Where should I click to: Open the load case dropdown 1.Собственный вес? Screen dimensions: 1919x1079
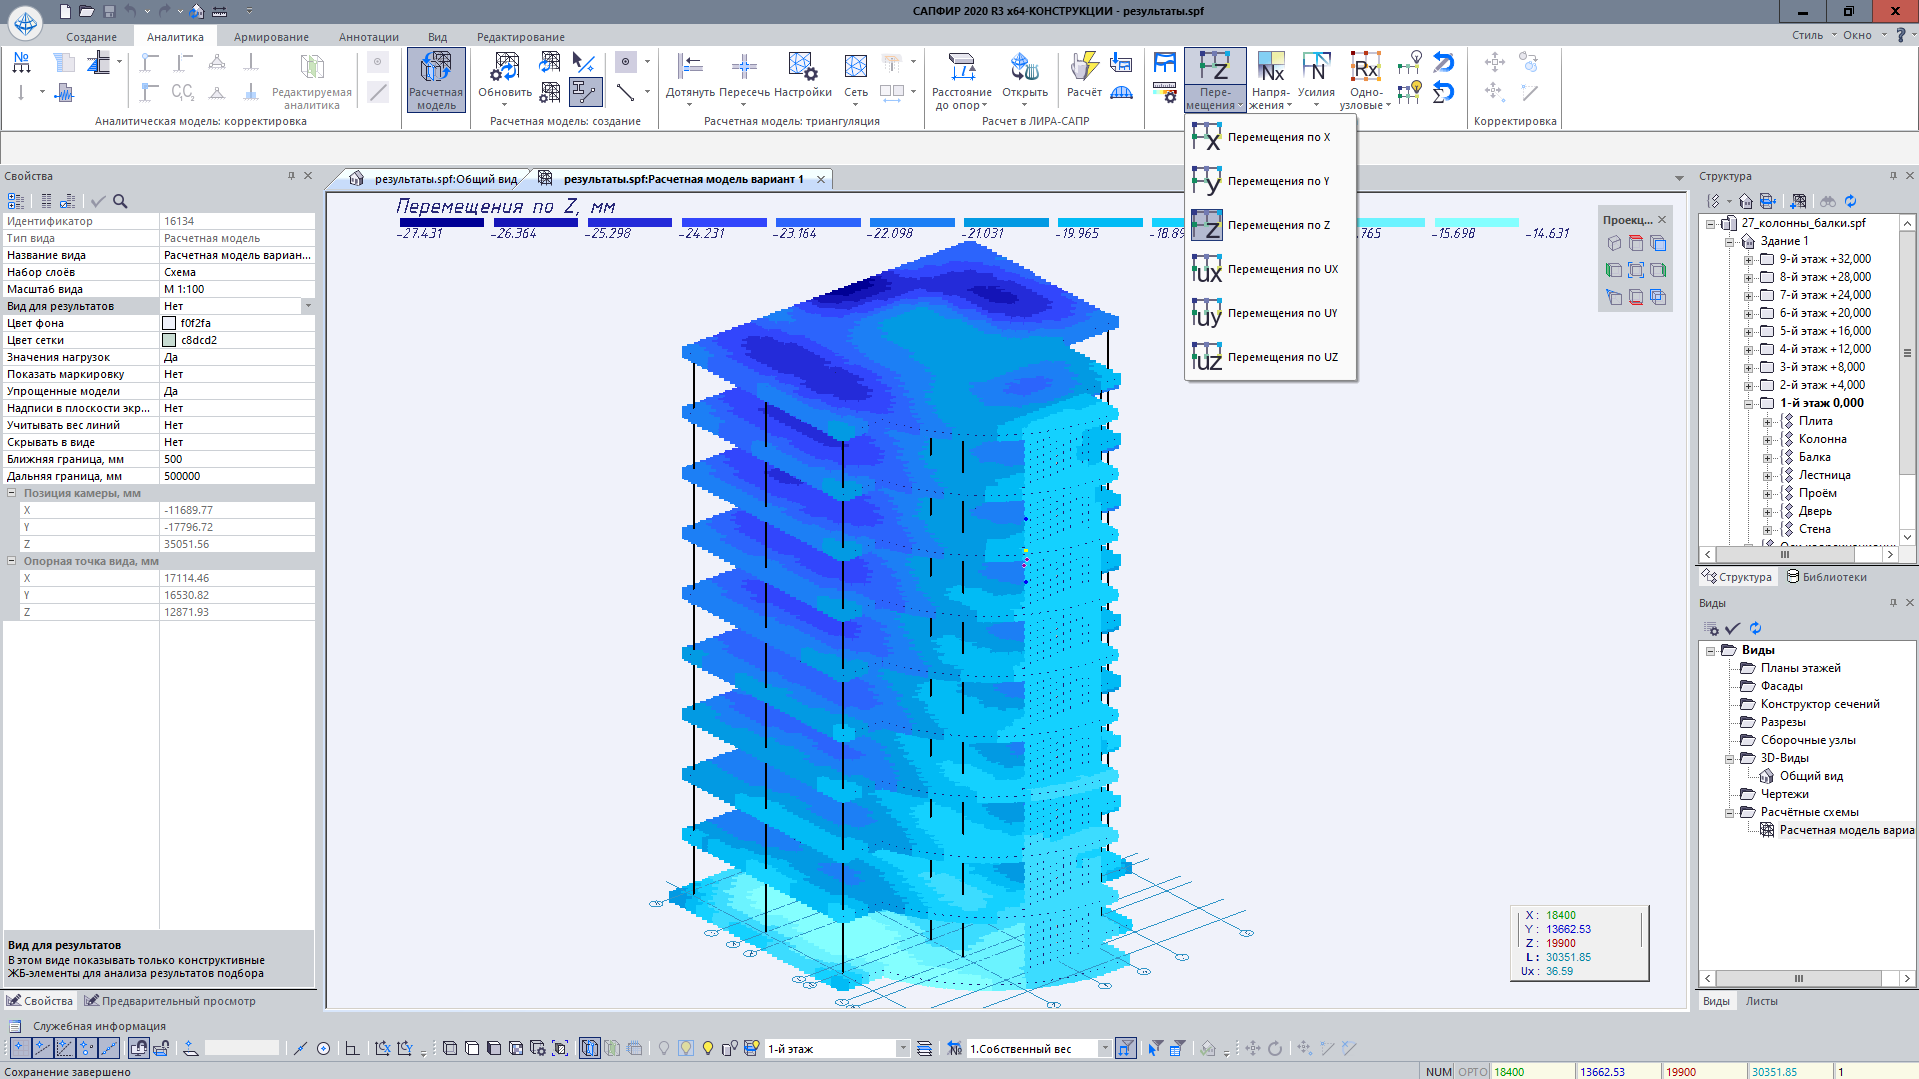(1105, 1048)
